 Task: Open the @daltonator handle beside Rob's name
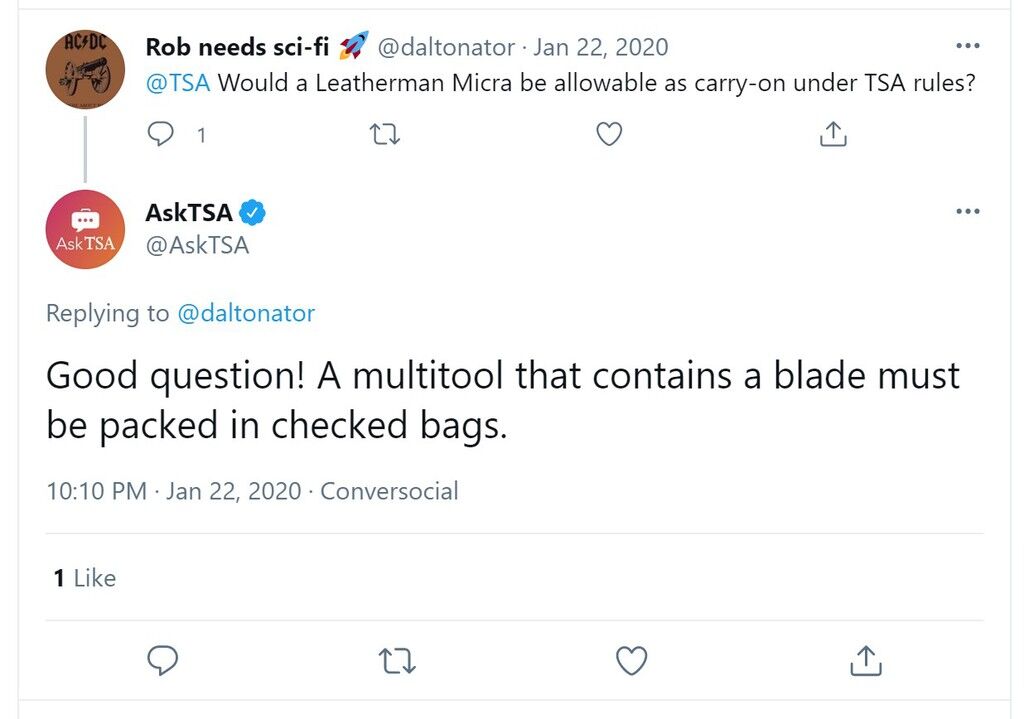[446, 47]
